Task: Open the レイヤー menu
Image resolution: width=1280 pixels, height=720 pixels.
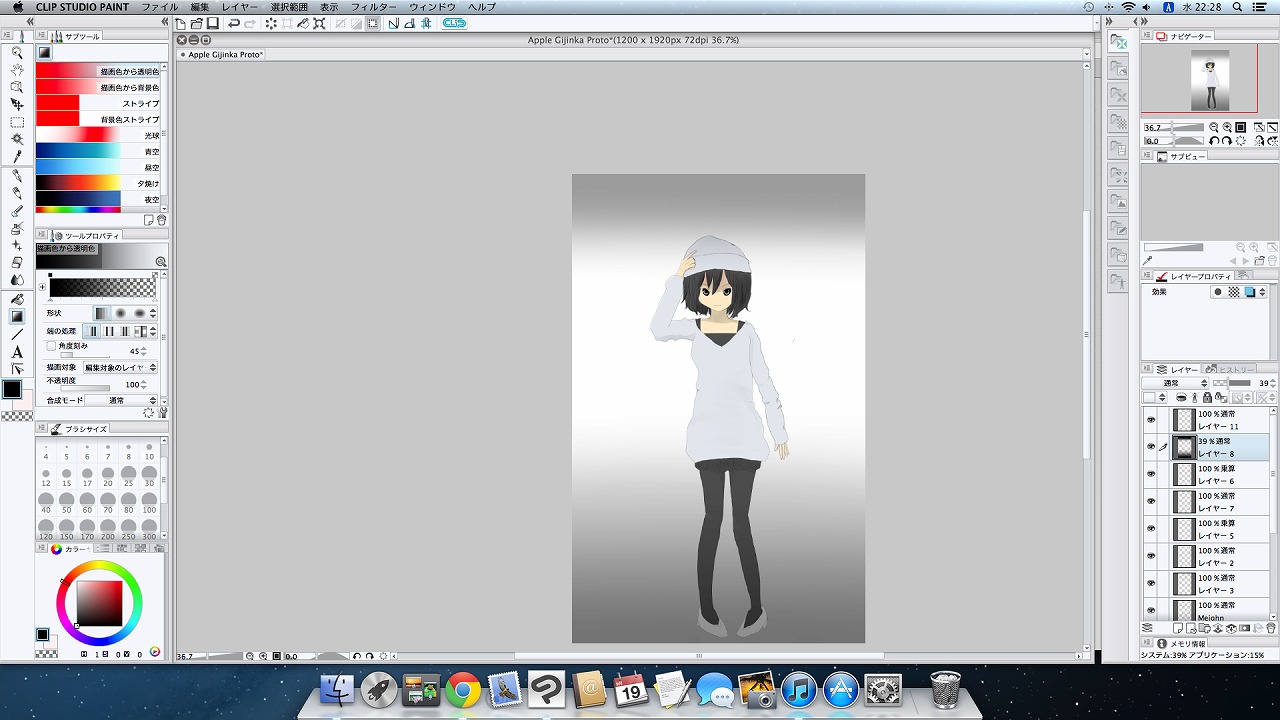Action: [240, 7]
